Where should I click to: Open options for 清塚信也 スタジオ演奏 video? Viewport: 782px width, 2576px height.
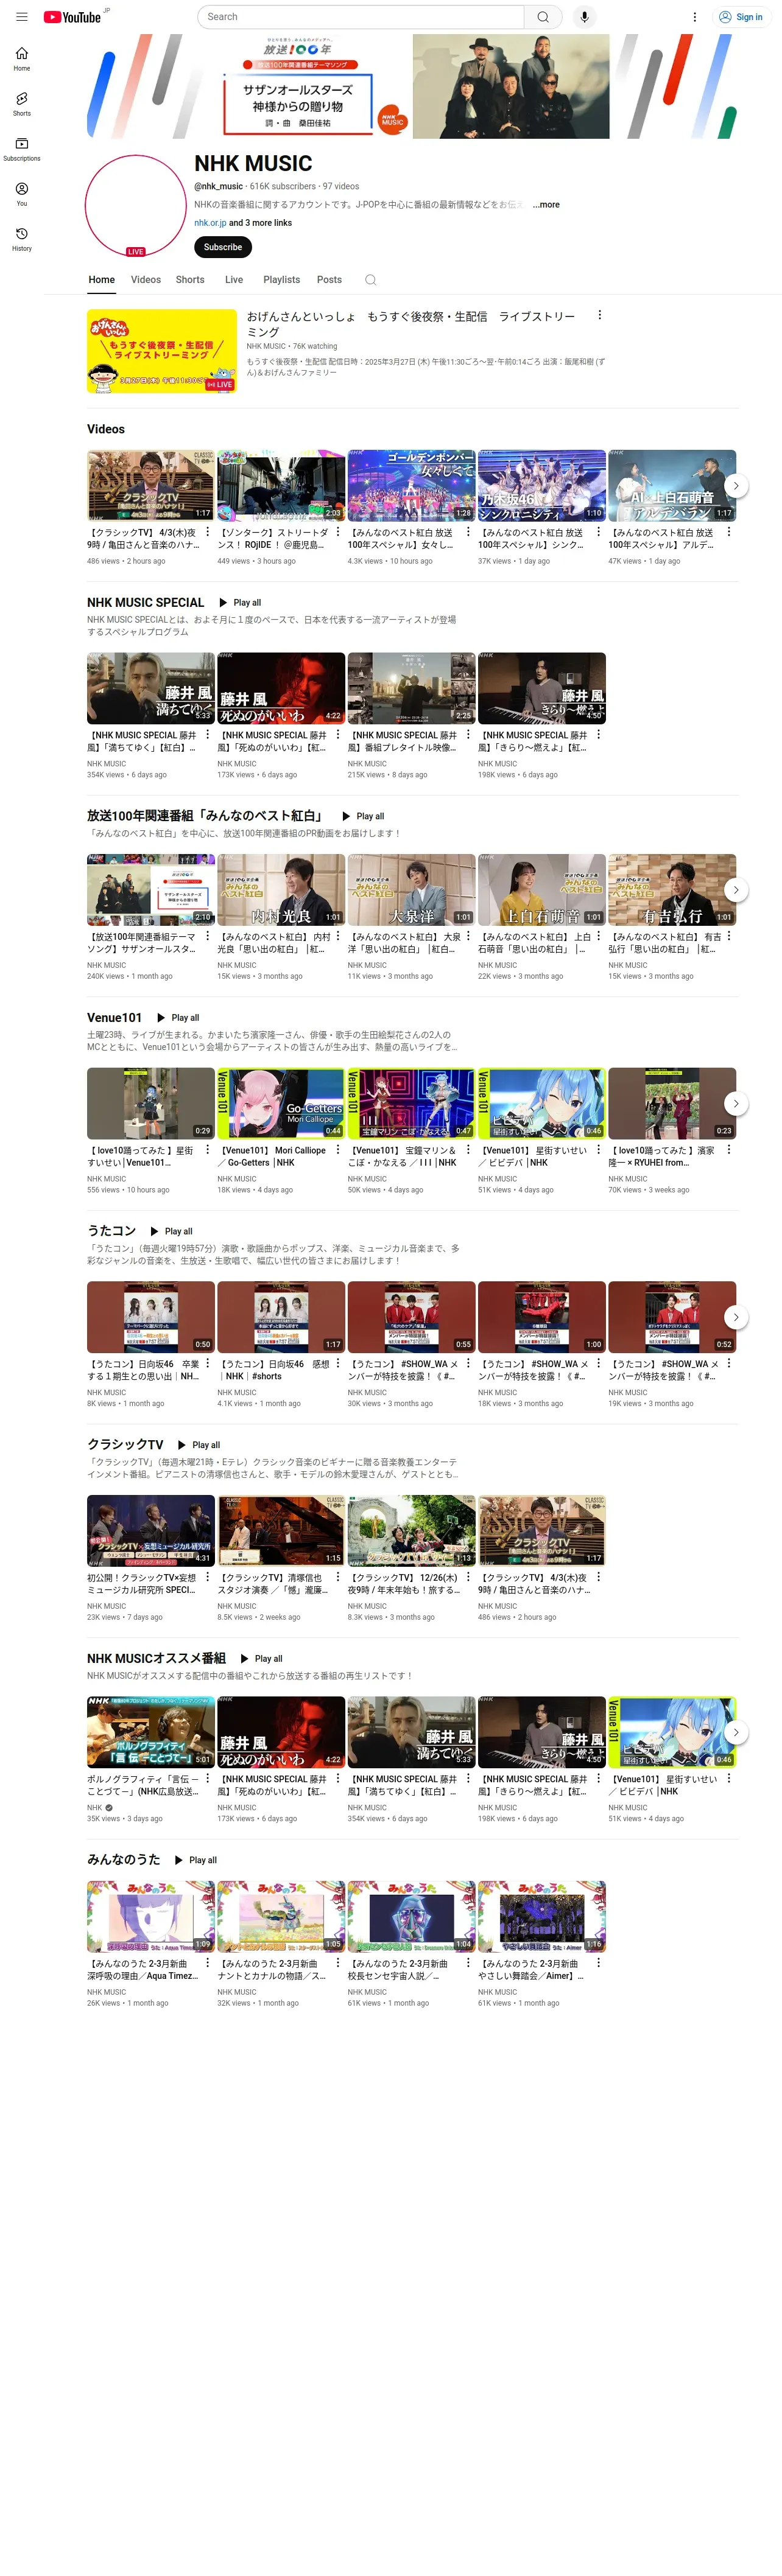(338, 1577)
